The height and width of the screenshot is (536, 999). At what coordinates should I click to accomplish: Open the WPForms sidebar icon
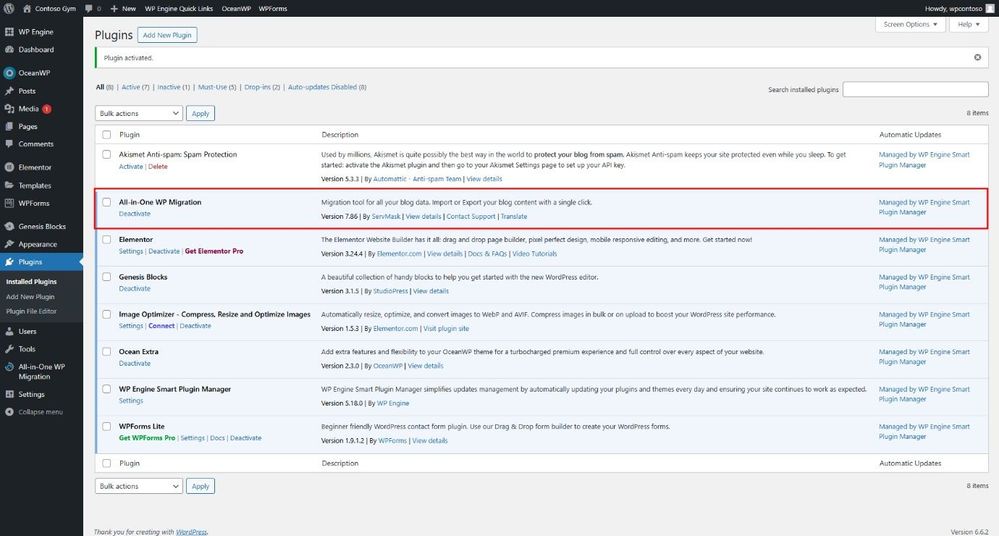(9, 203)
